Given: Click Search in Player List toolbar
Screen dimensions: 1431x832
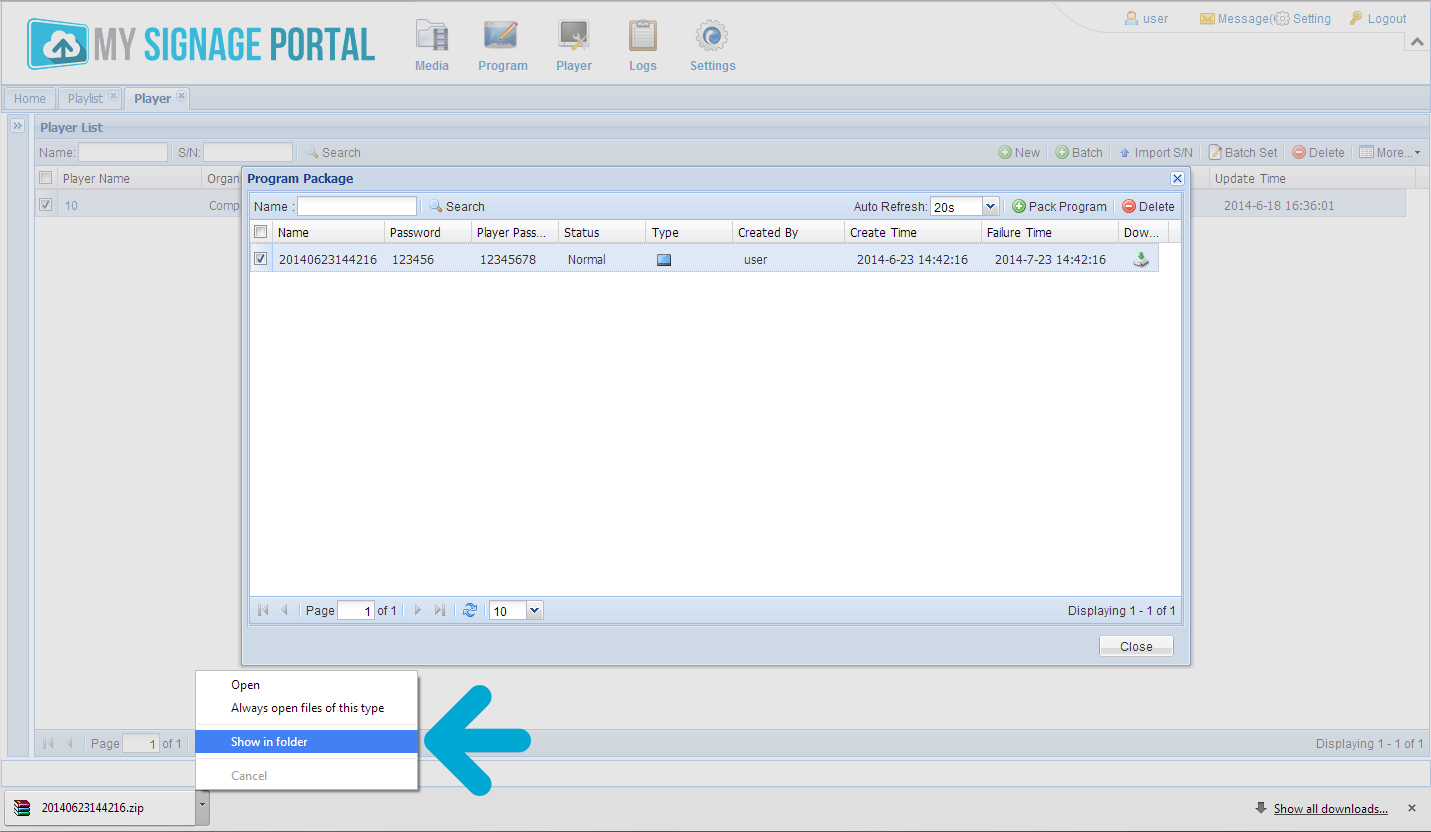Looking at the screenshot, I should 333,152.
